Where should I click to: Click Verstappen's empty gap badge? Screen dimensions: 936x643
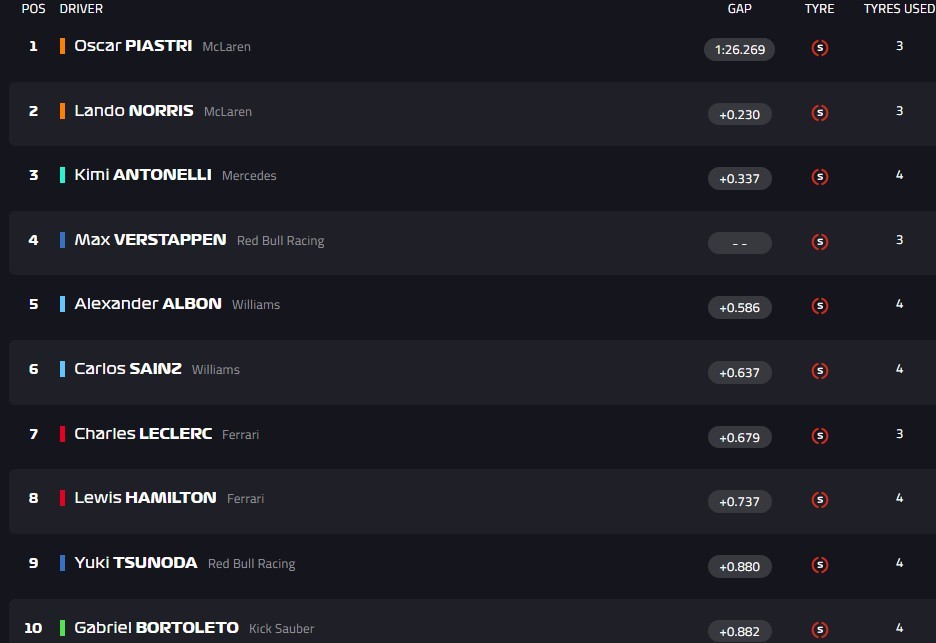click(739, 243)
